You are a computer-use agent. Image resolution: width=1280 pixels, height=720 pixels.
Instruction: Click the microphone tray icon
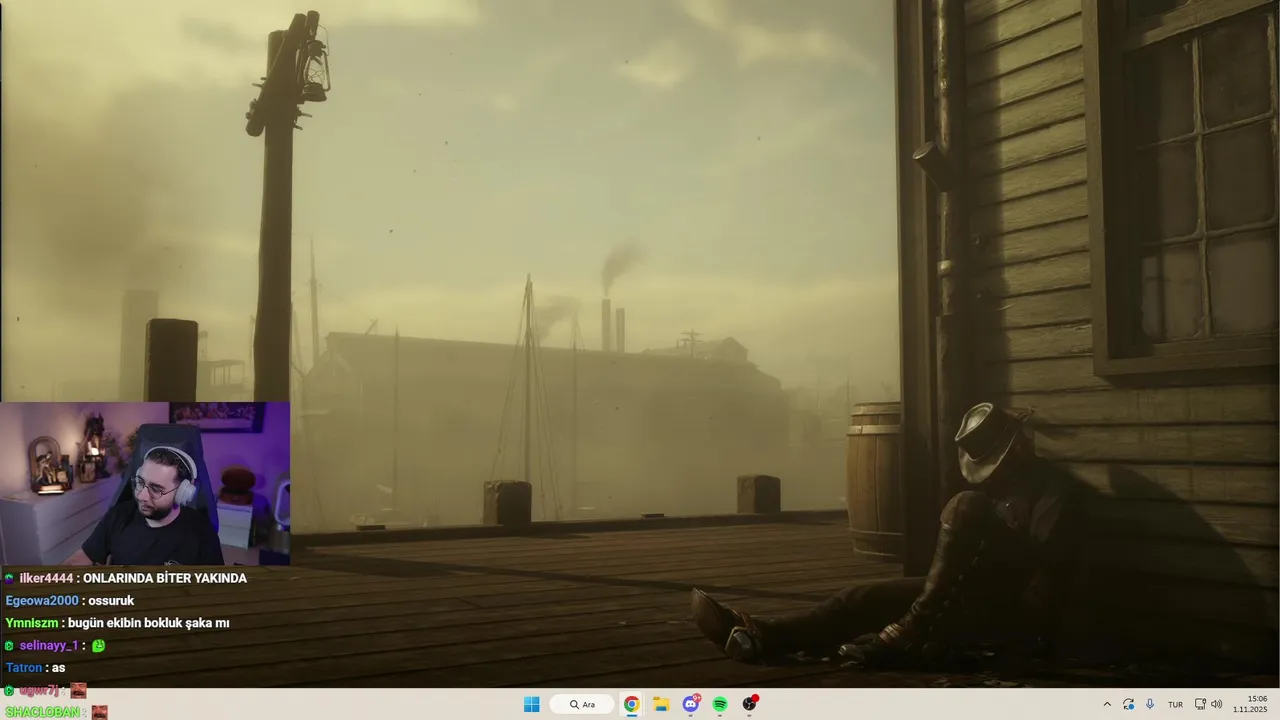click(x=1150, y=704)
